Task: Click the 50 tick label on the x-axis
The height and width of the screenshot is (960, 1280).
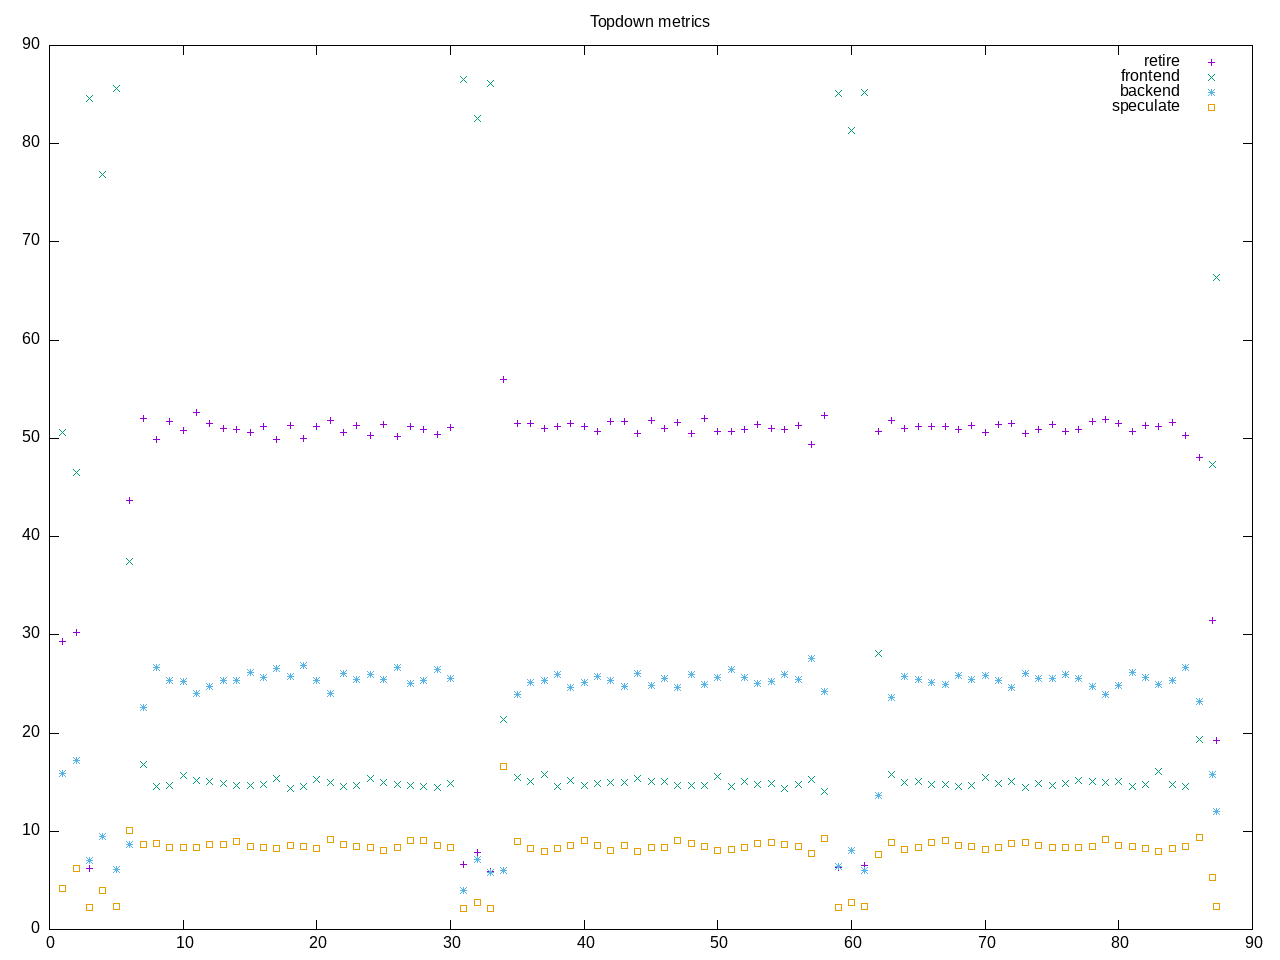Action: pos(718,942)
